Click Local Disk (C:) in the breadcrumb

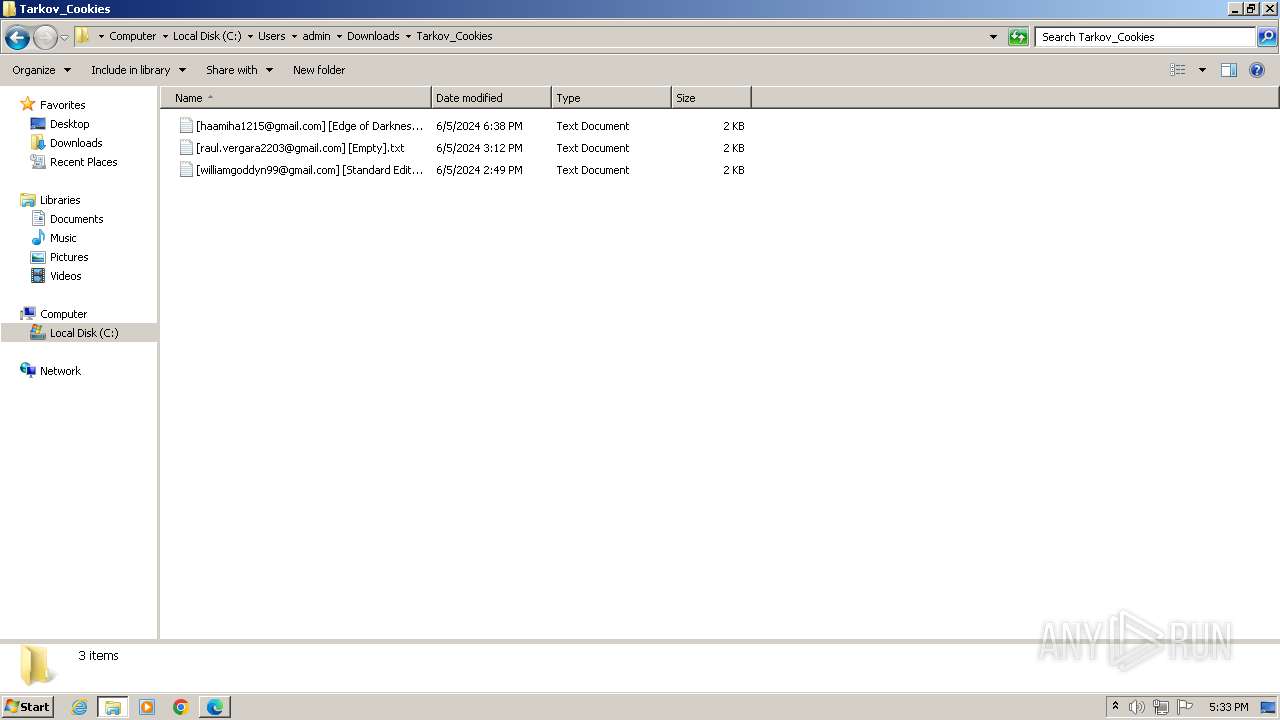(x=207, y=36)
